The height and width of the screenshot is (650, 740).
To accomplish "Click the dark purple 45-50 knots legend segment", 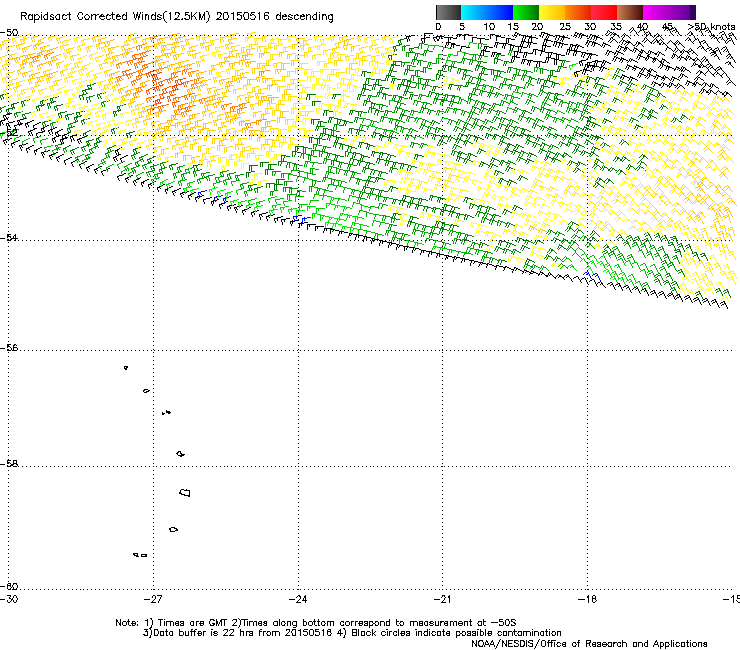I will (682, 12).
